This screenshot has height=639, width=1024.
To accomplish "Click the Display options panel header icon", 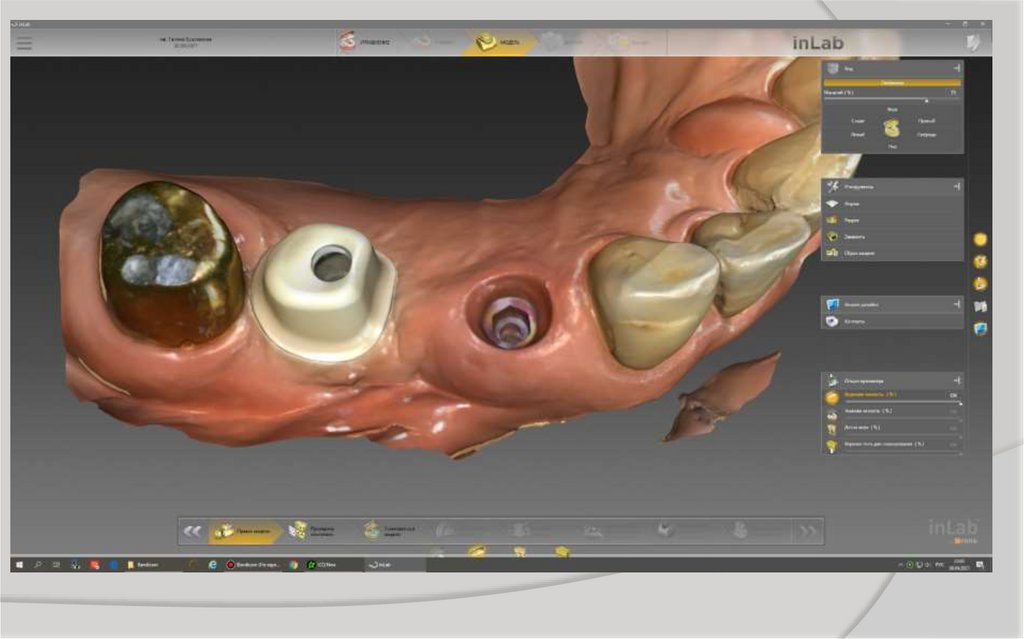I will point(832,380).
